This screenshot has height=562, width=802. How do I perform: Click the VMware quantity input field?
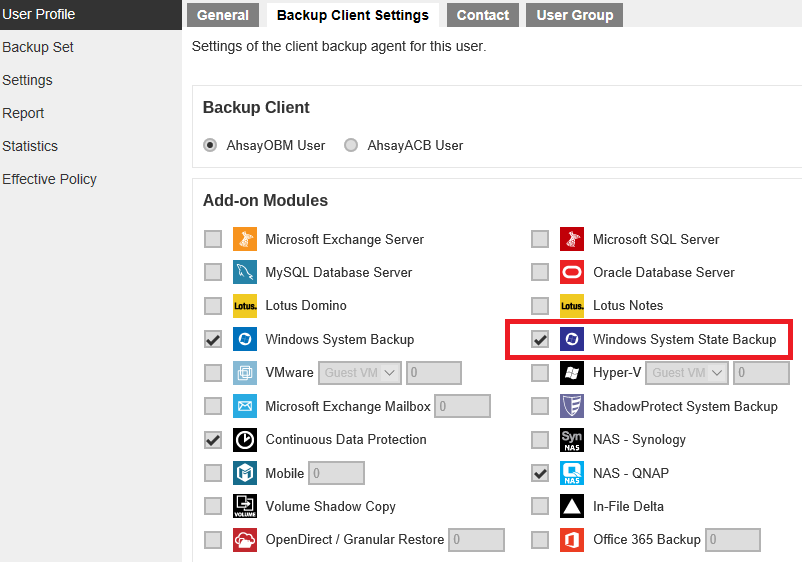(x=434, y=373)
